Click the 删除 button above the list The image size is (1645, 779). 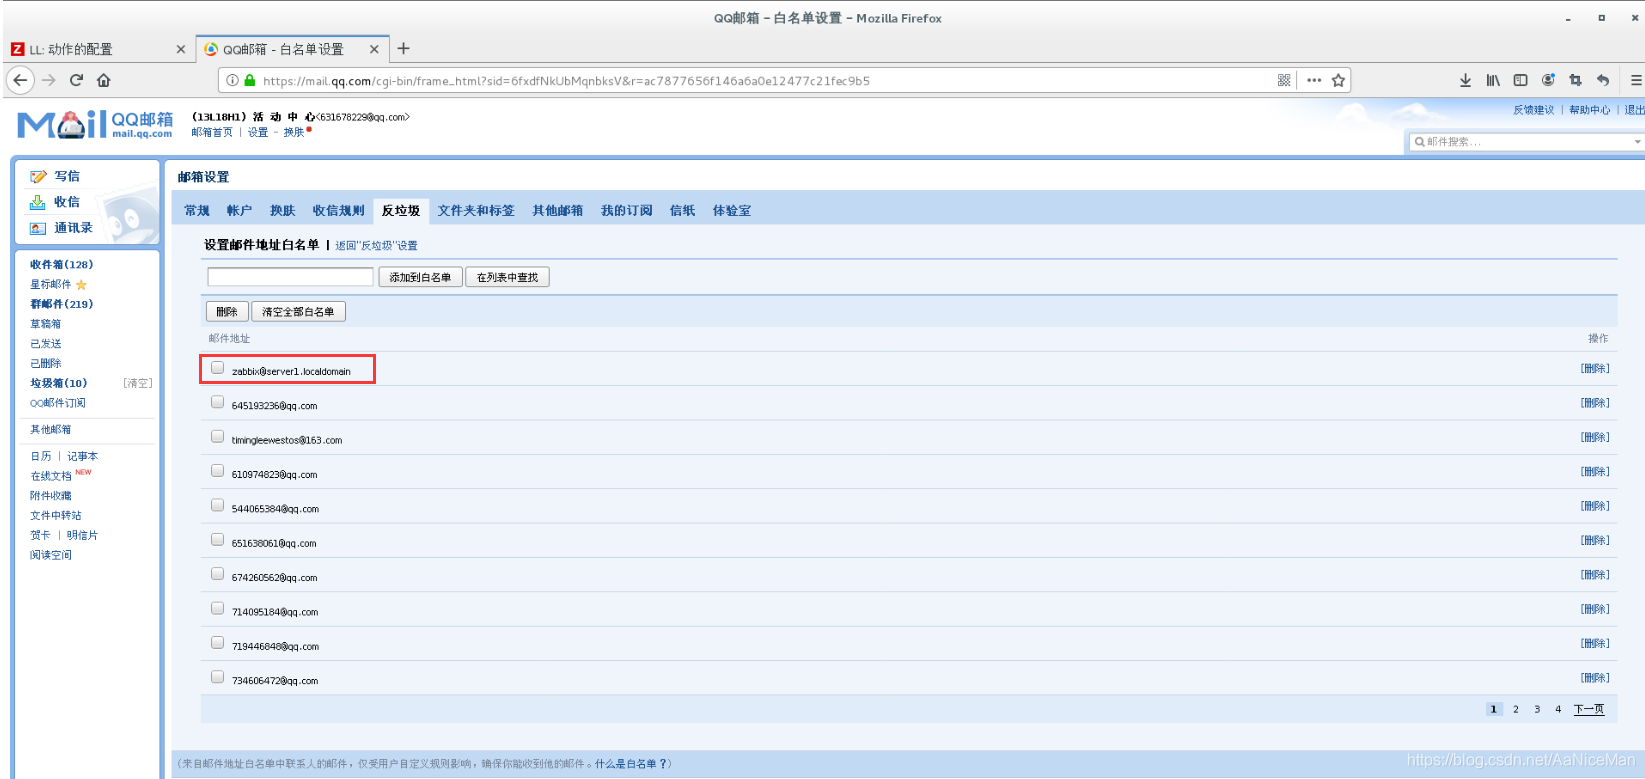pos(227,312)
